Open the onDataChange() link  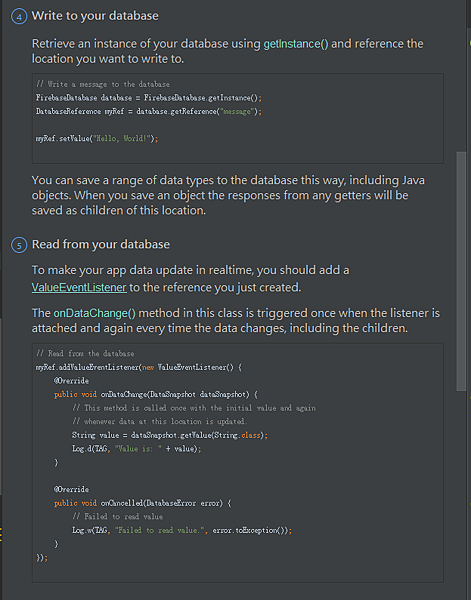[95, 313]
